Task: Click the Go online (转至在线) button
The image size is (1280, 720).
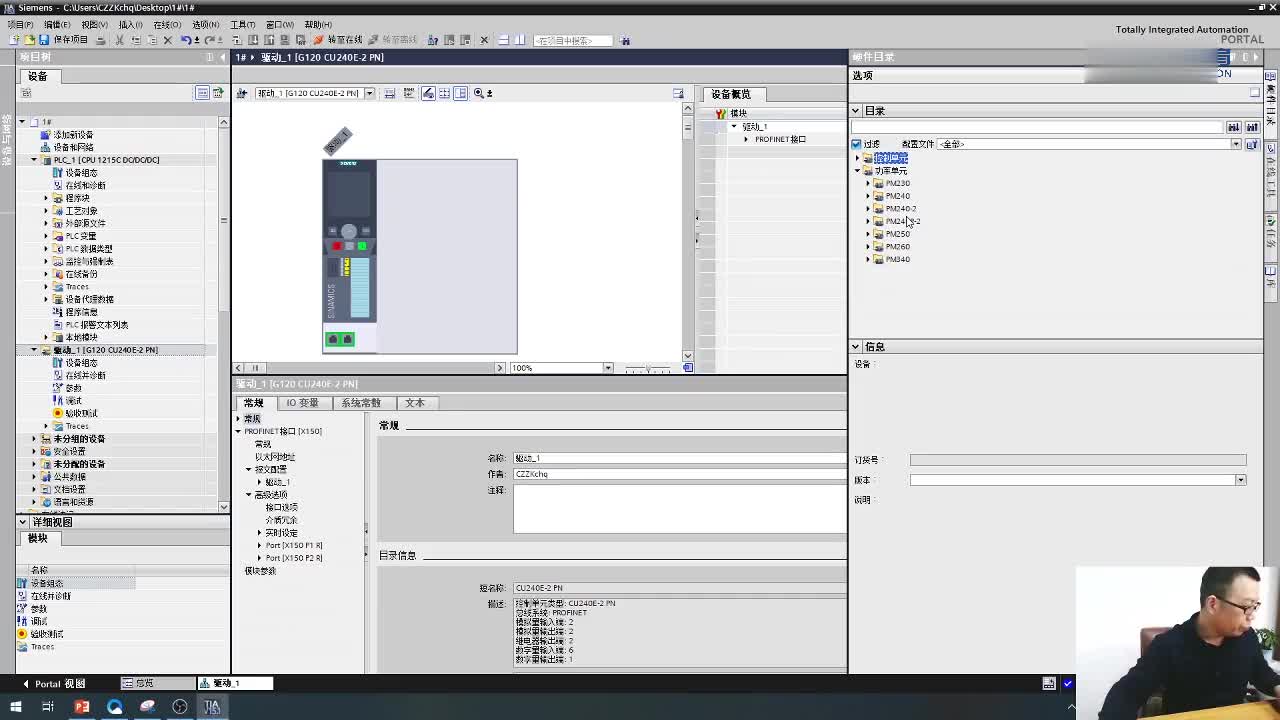Action: tap(338, 40)
